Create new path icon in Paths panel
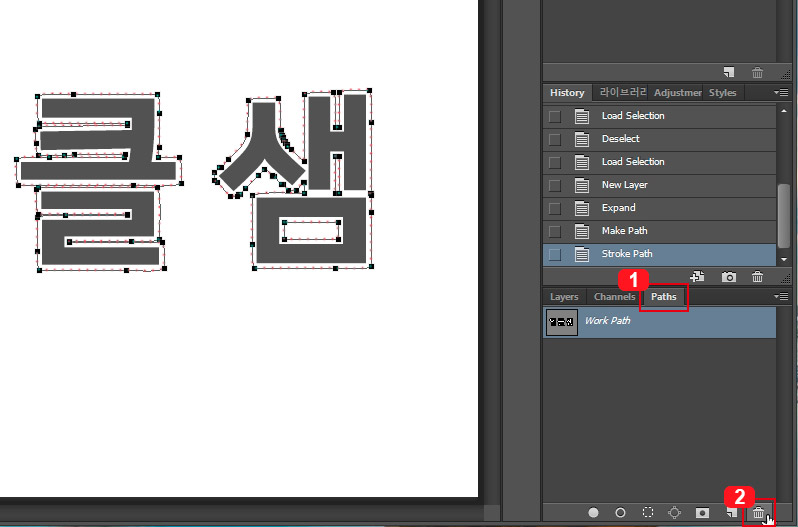The height and width of the screenshot is (527, 798). (731, 512)
